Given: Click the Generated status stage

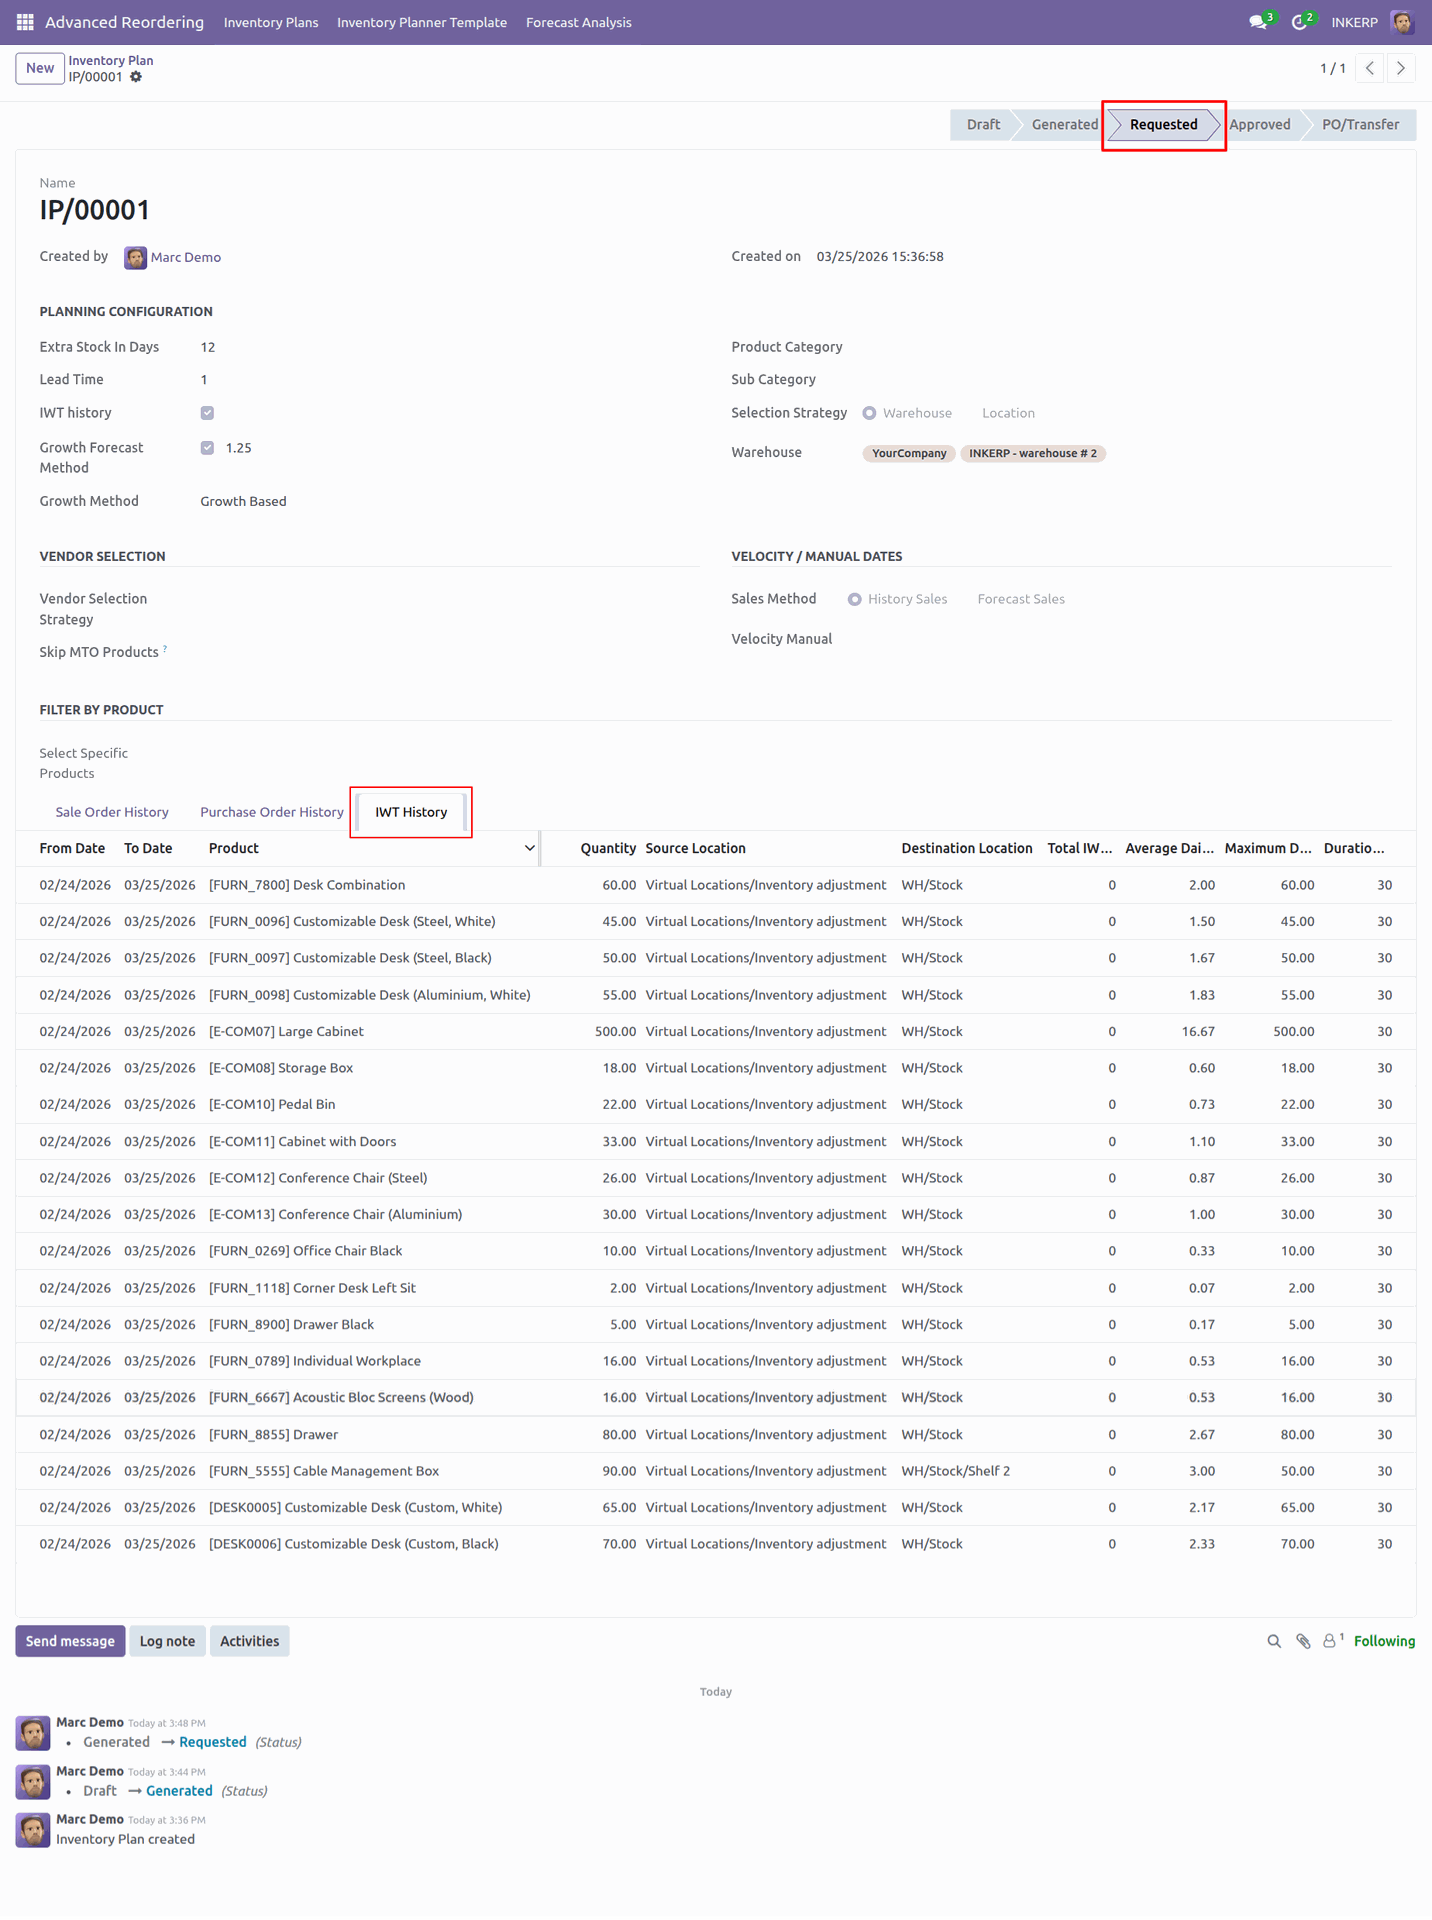Looking at the screenshot, I should (1064, 124).
